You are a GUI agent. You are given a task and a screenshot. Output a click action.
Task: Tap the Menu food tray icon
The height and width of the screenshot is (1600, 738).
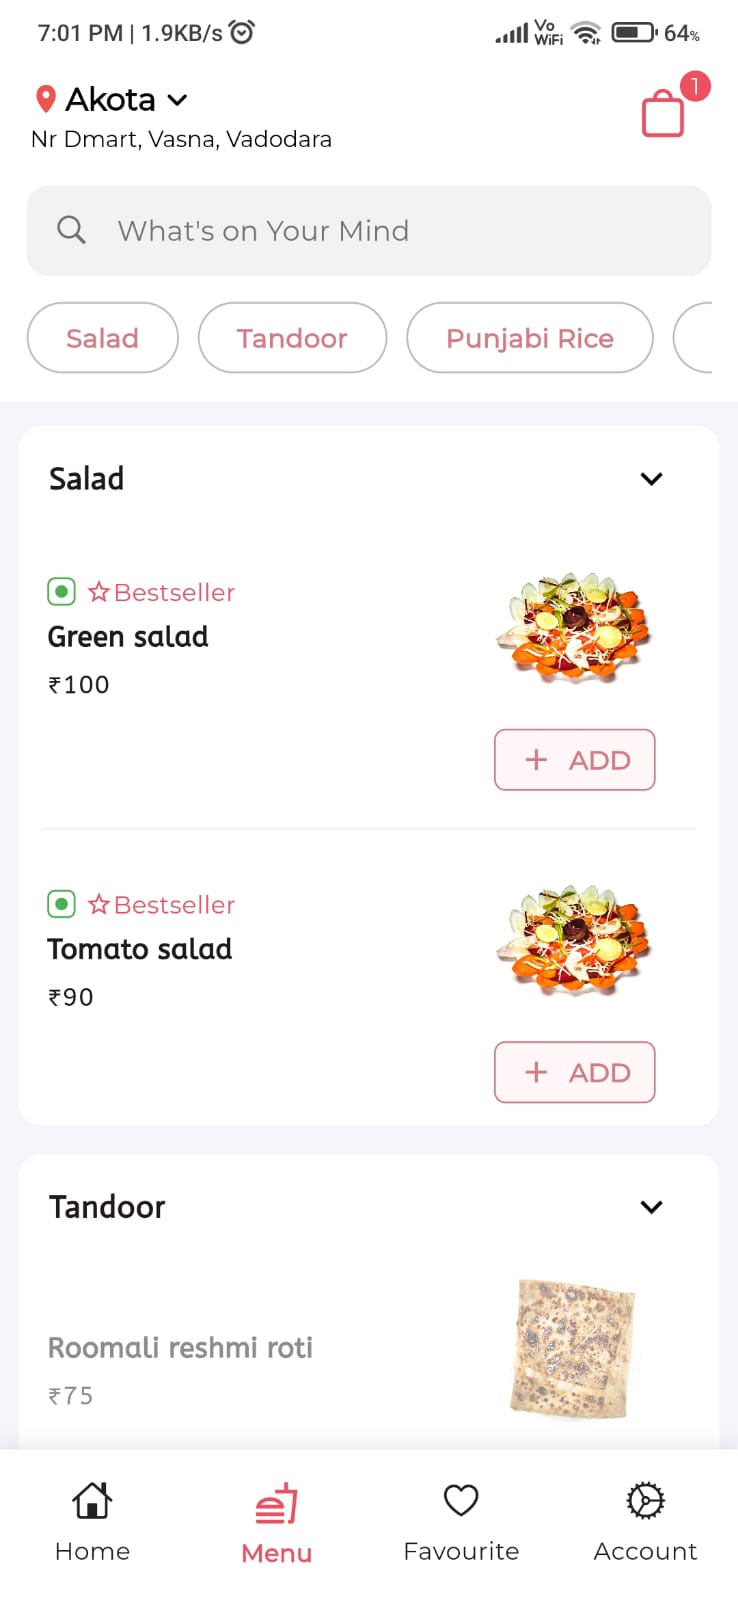[277, 1504]
